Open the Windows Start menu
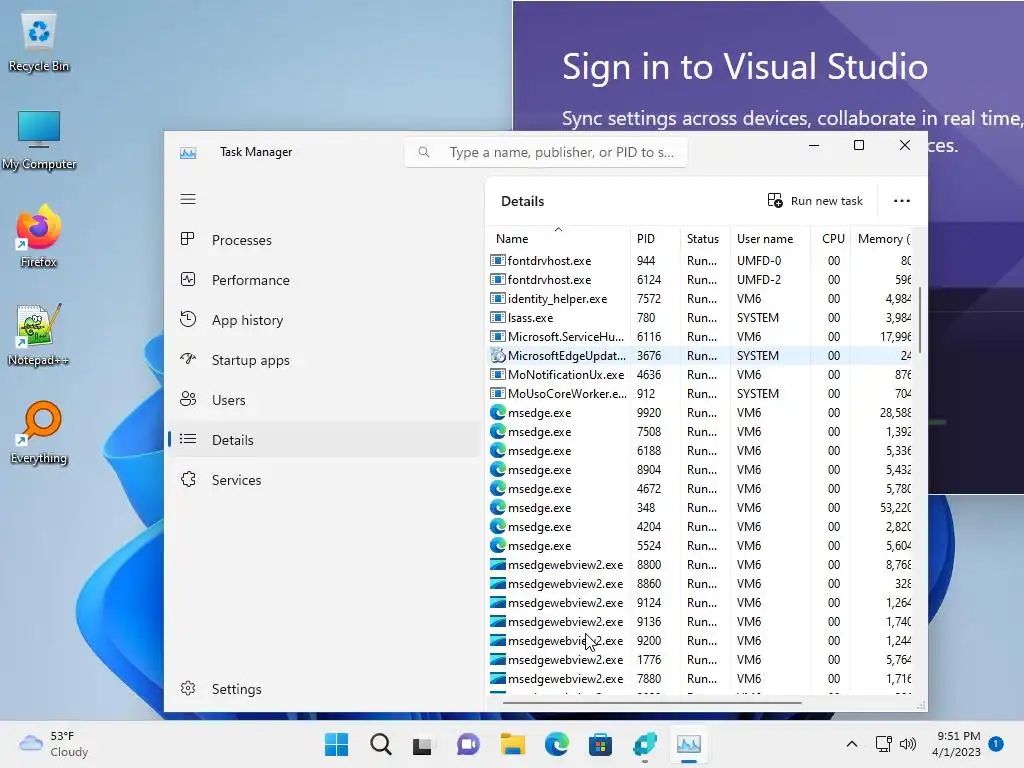This screenshot has width=1024, height=768. click(x=336, y=744)
